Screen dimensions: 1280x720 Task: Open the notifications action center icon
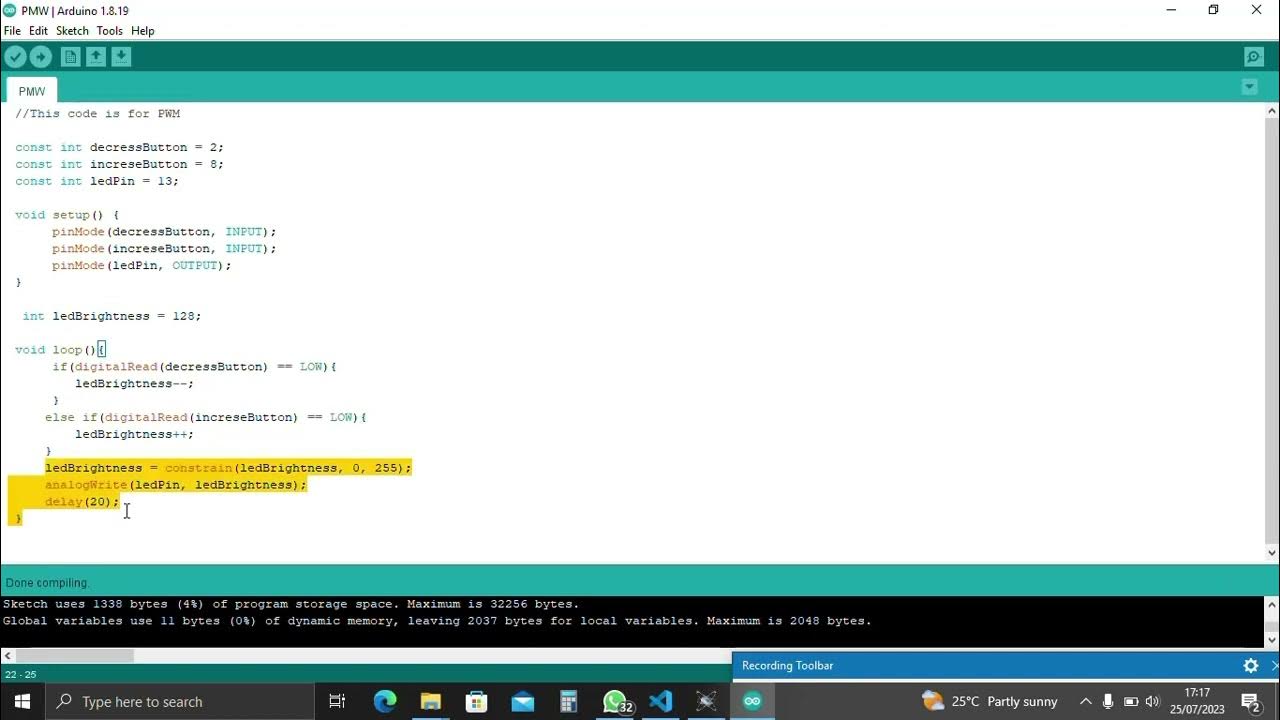(1250, 701)
